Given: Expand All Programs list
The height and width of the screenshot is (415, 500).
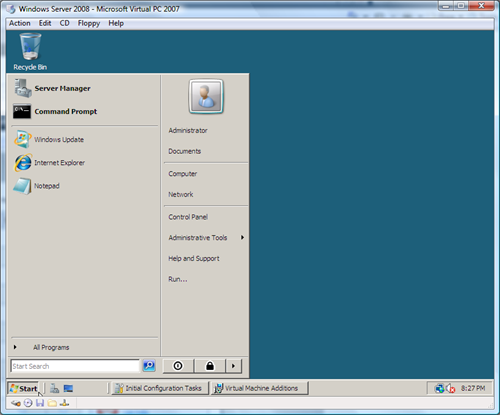Looking at the screenshot, I should [41, 347].
